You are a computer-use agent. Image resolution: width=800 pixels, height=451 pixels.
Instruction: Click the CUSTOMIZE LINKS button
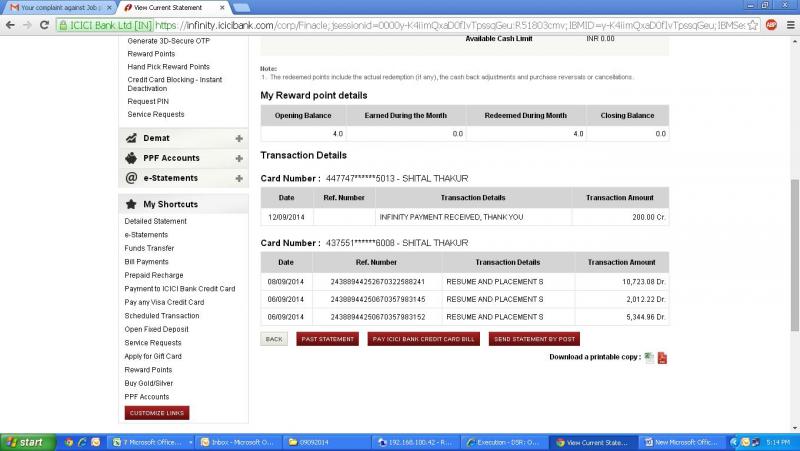(x=157, y=413)
